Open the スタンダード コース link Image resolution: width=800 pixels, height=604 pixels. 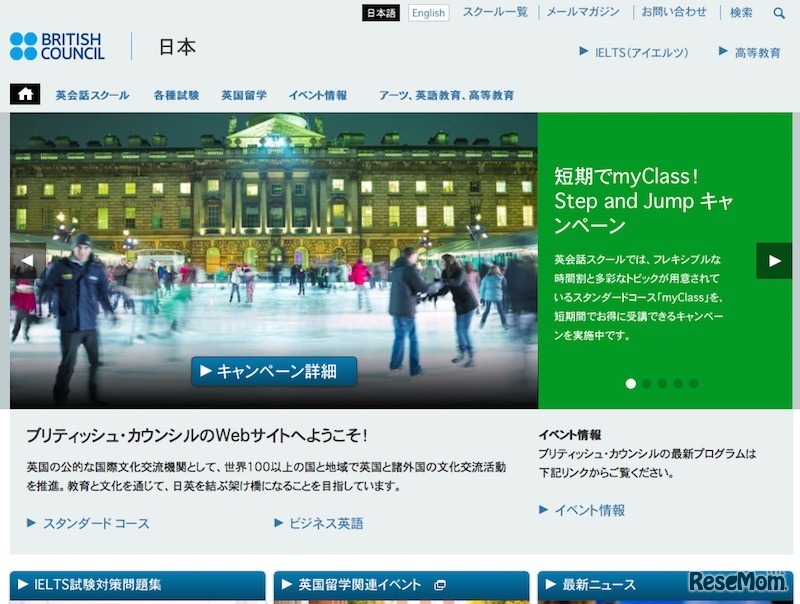tap(95, 522)
